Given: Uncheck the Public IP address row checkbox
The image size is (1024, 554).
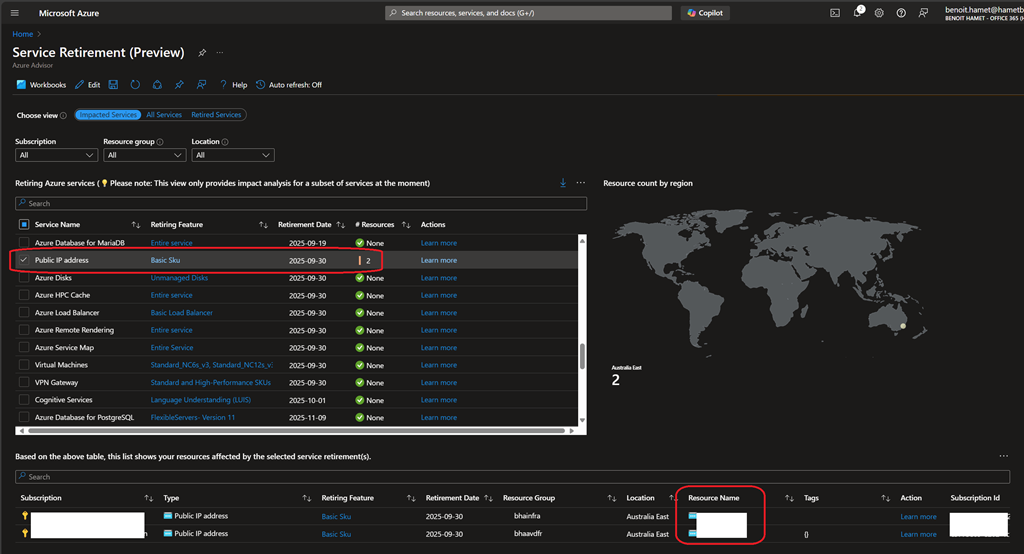Looking at the screenshot, I should pos(24,260).
